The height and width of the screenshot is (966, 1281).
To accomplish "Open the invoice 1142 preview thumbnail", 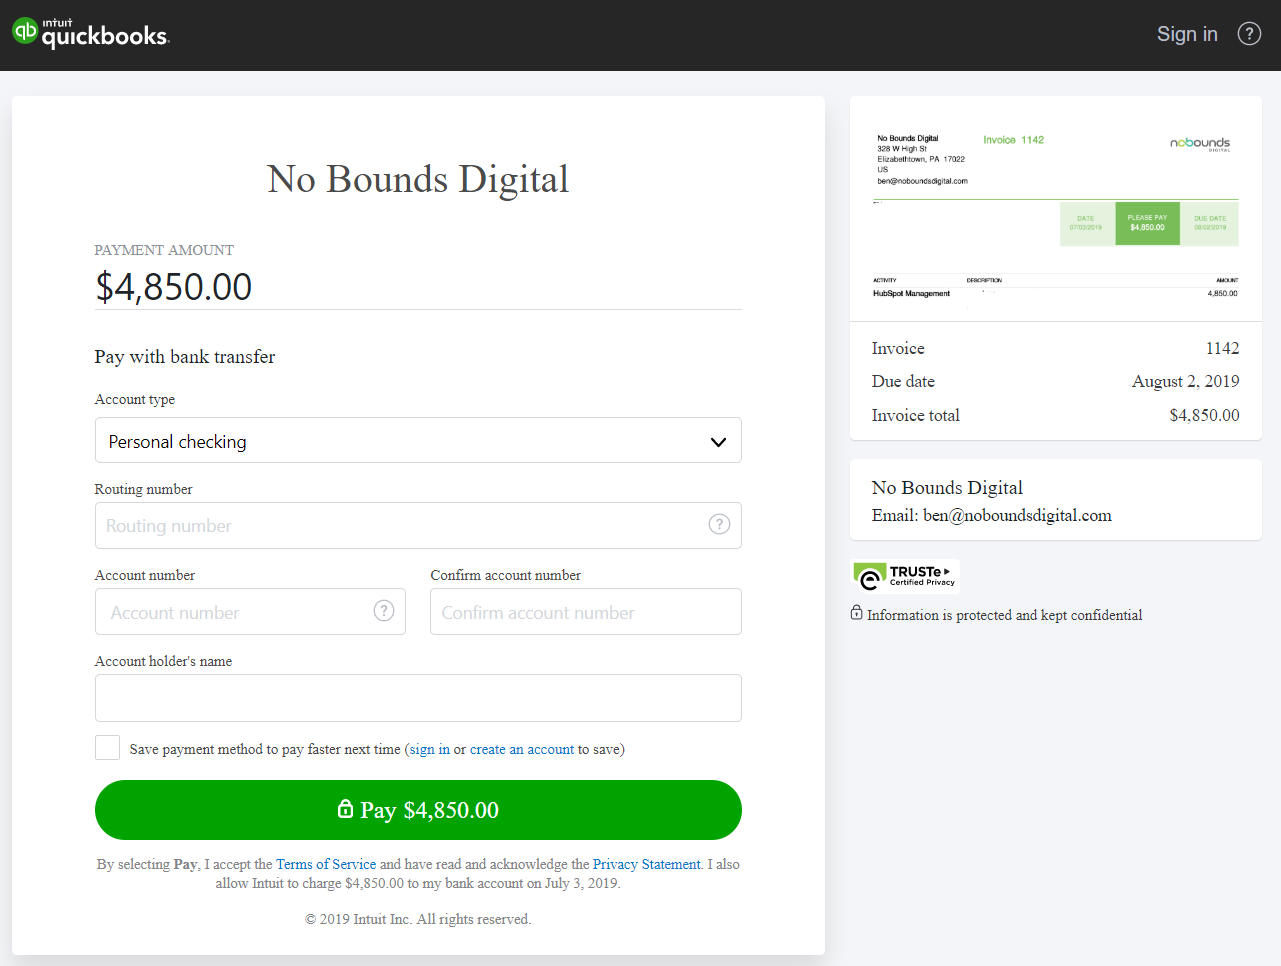I will 1055,210.
